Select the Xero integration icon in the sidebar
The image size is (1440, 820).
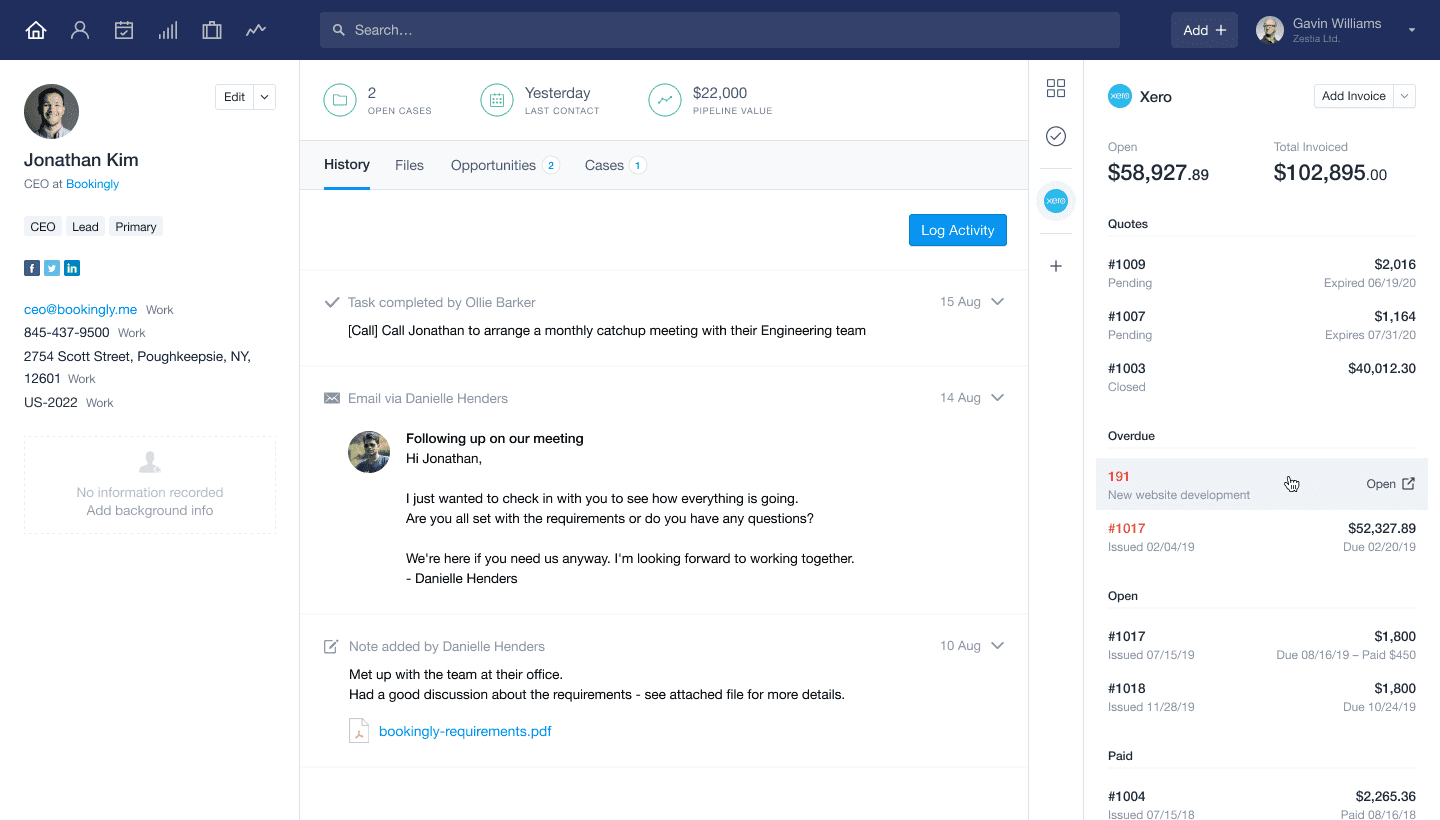coord(1056,200)
